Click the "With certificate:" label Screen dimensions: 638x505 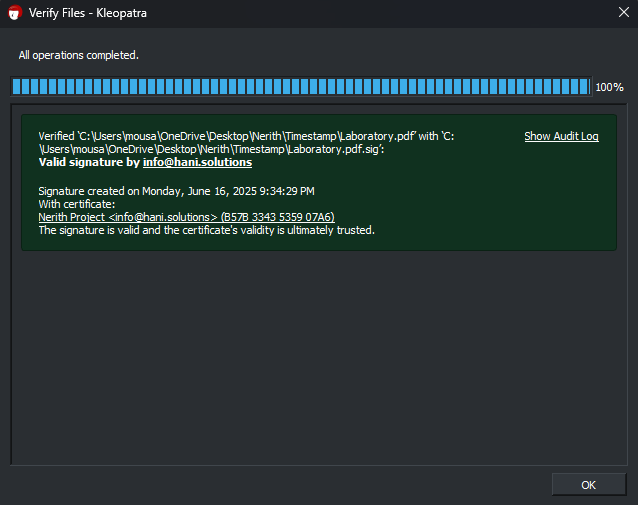point(77,203)
